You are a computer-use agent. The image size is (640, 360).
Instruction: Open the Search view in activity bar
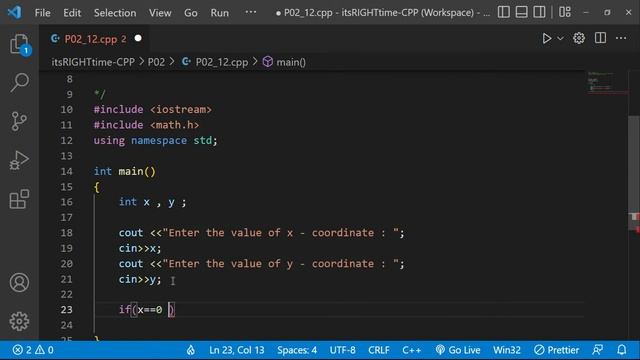coord(19,82)
